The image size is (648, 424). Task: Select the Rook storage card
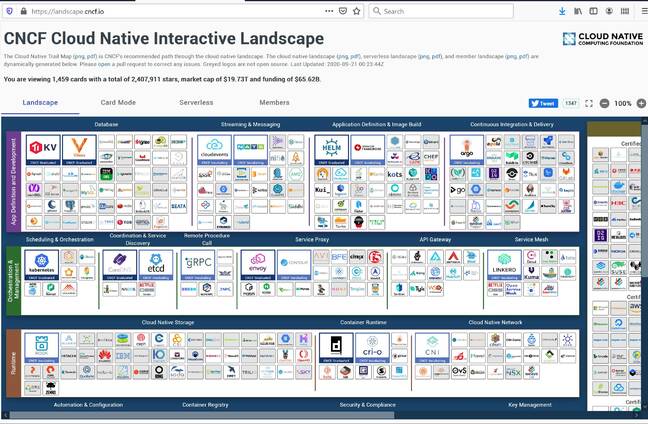41,348
